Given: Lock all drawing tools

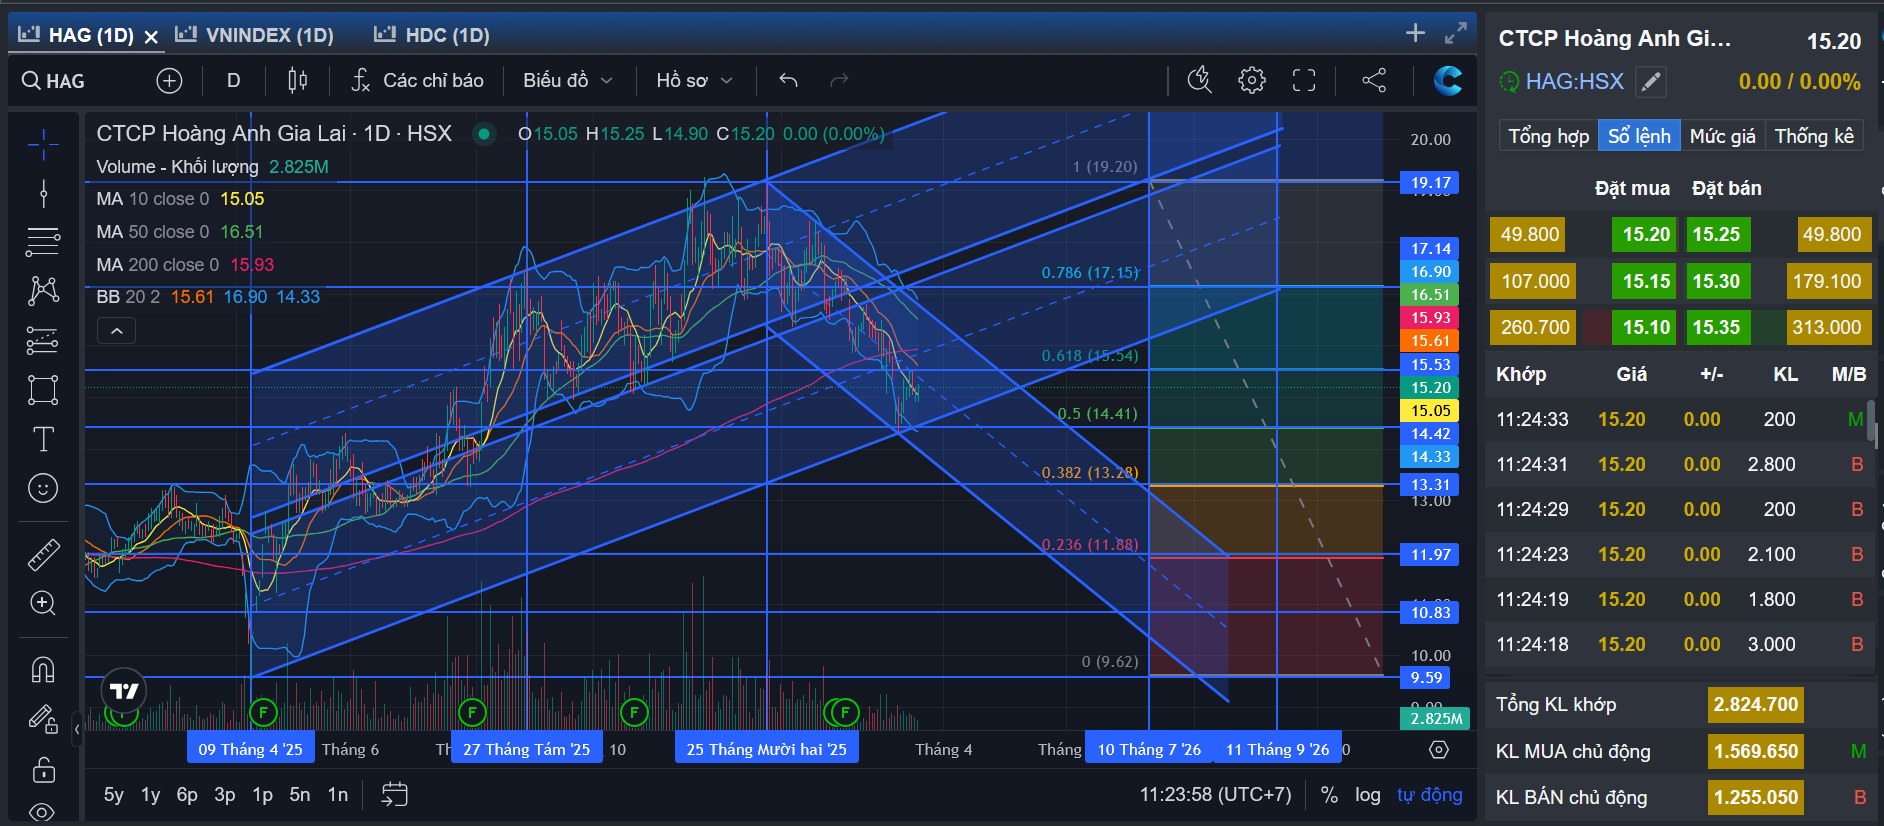Looking at the screenshot, I should 43,769.
